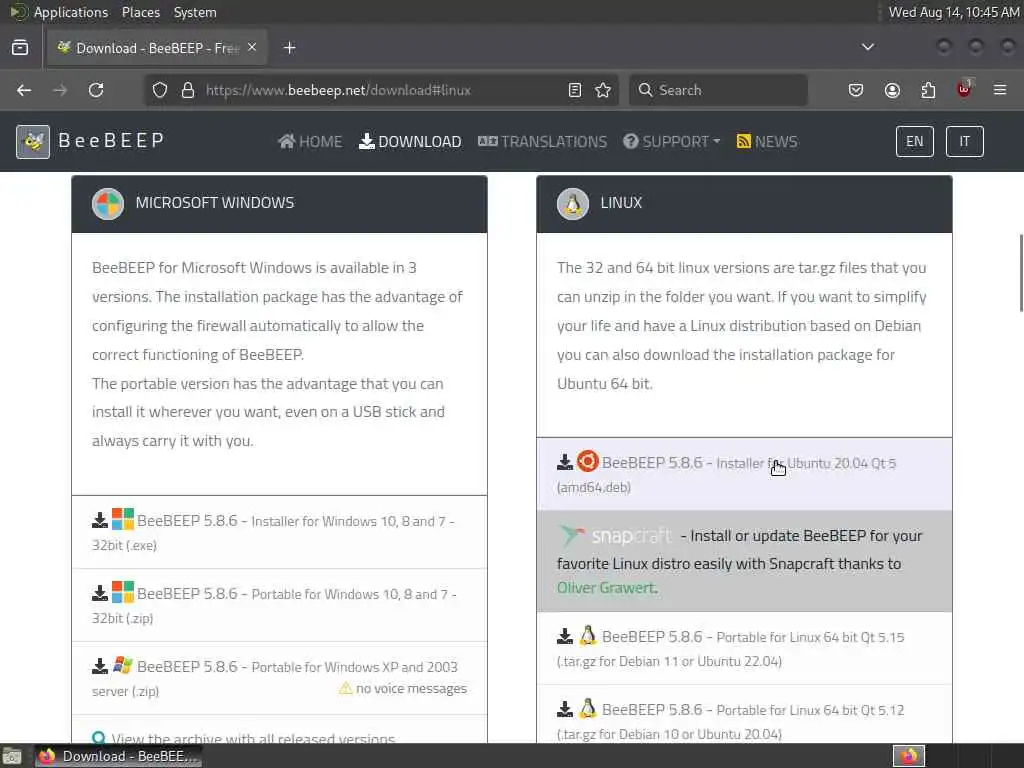Expand the SUPPORT dropdown menu
Image resolution: width=1024 pixels, height=768 pixels.
(671, 142)
